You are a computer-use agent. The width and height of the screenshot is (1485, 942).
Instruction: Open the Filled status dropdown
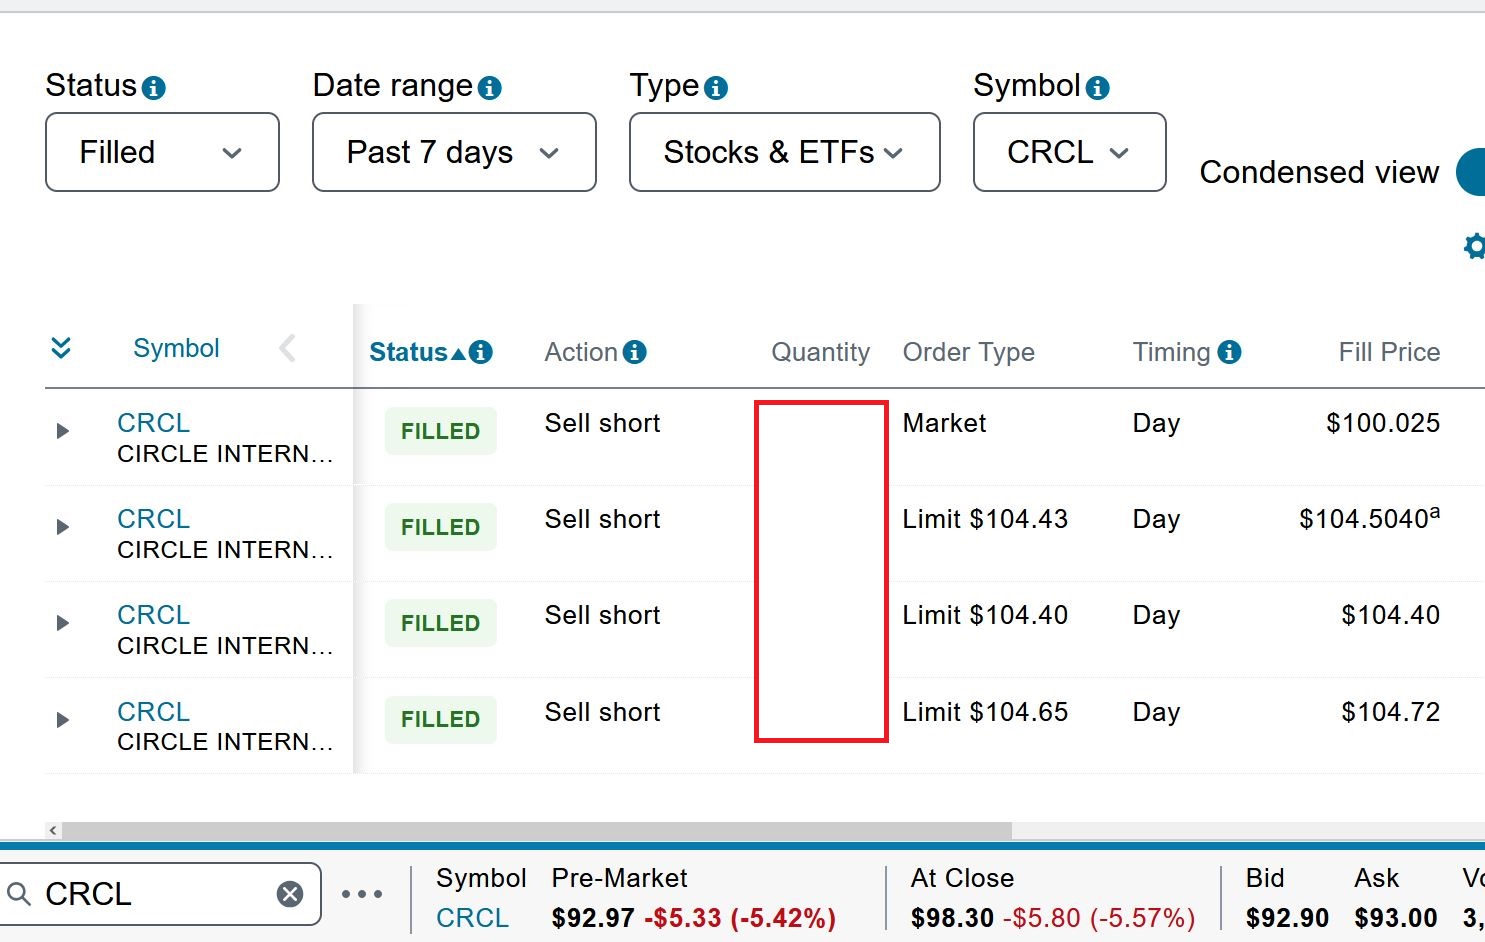point(162,152)
